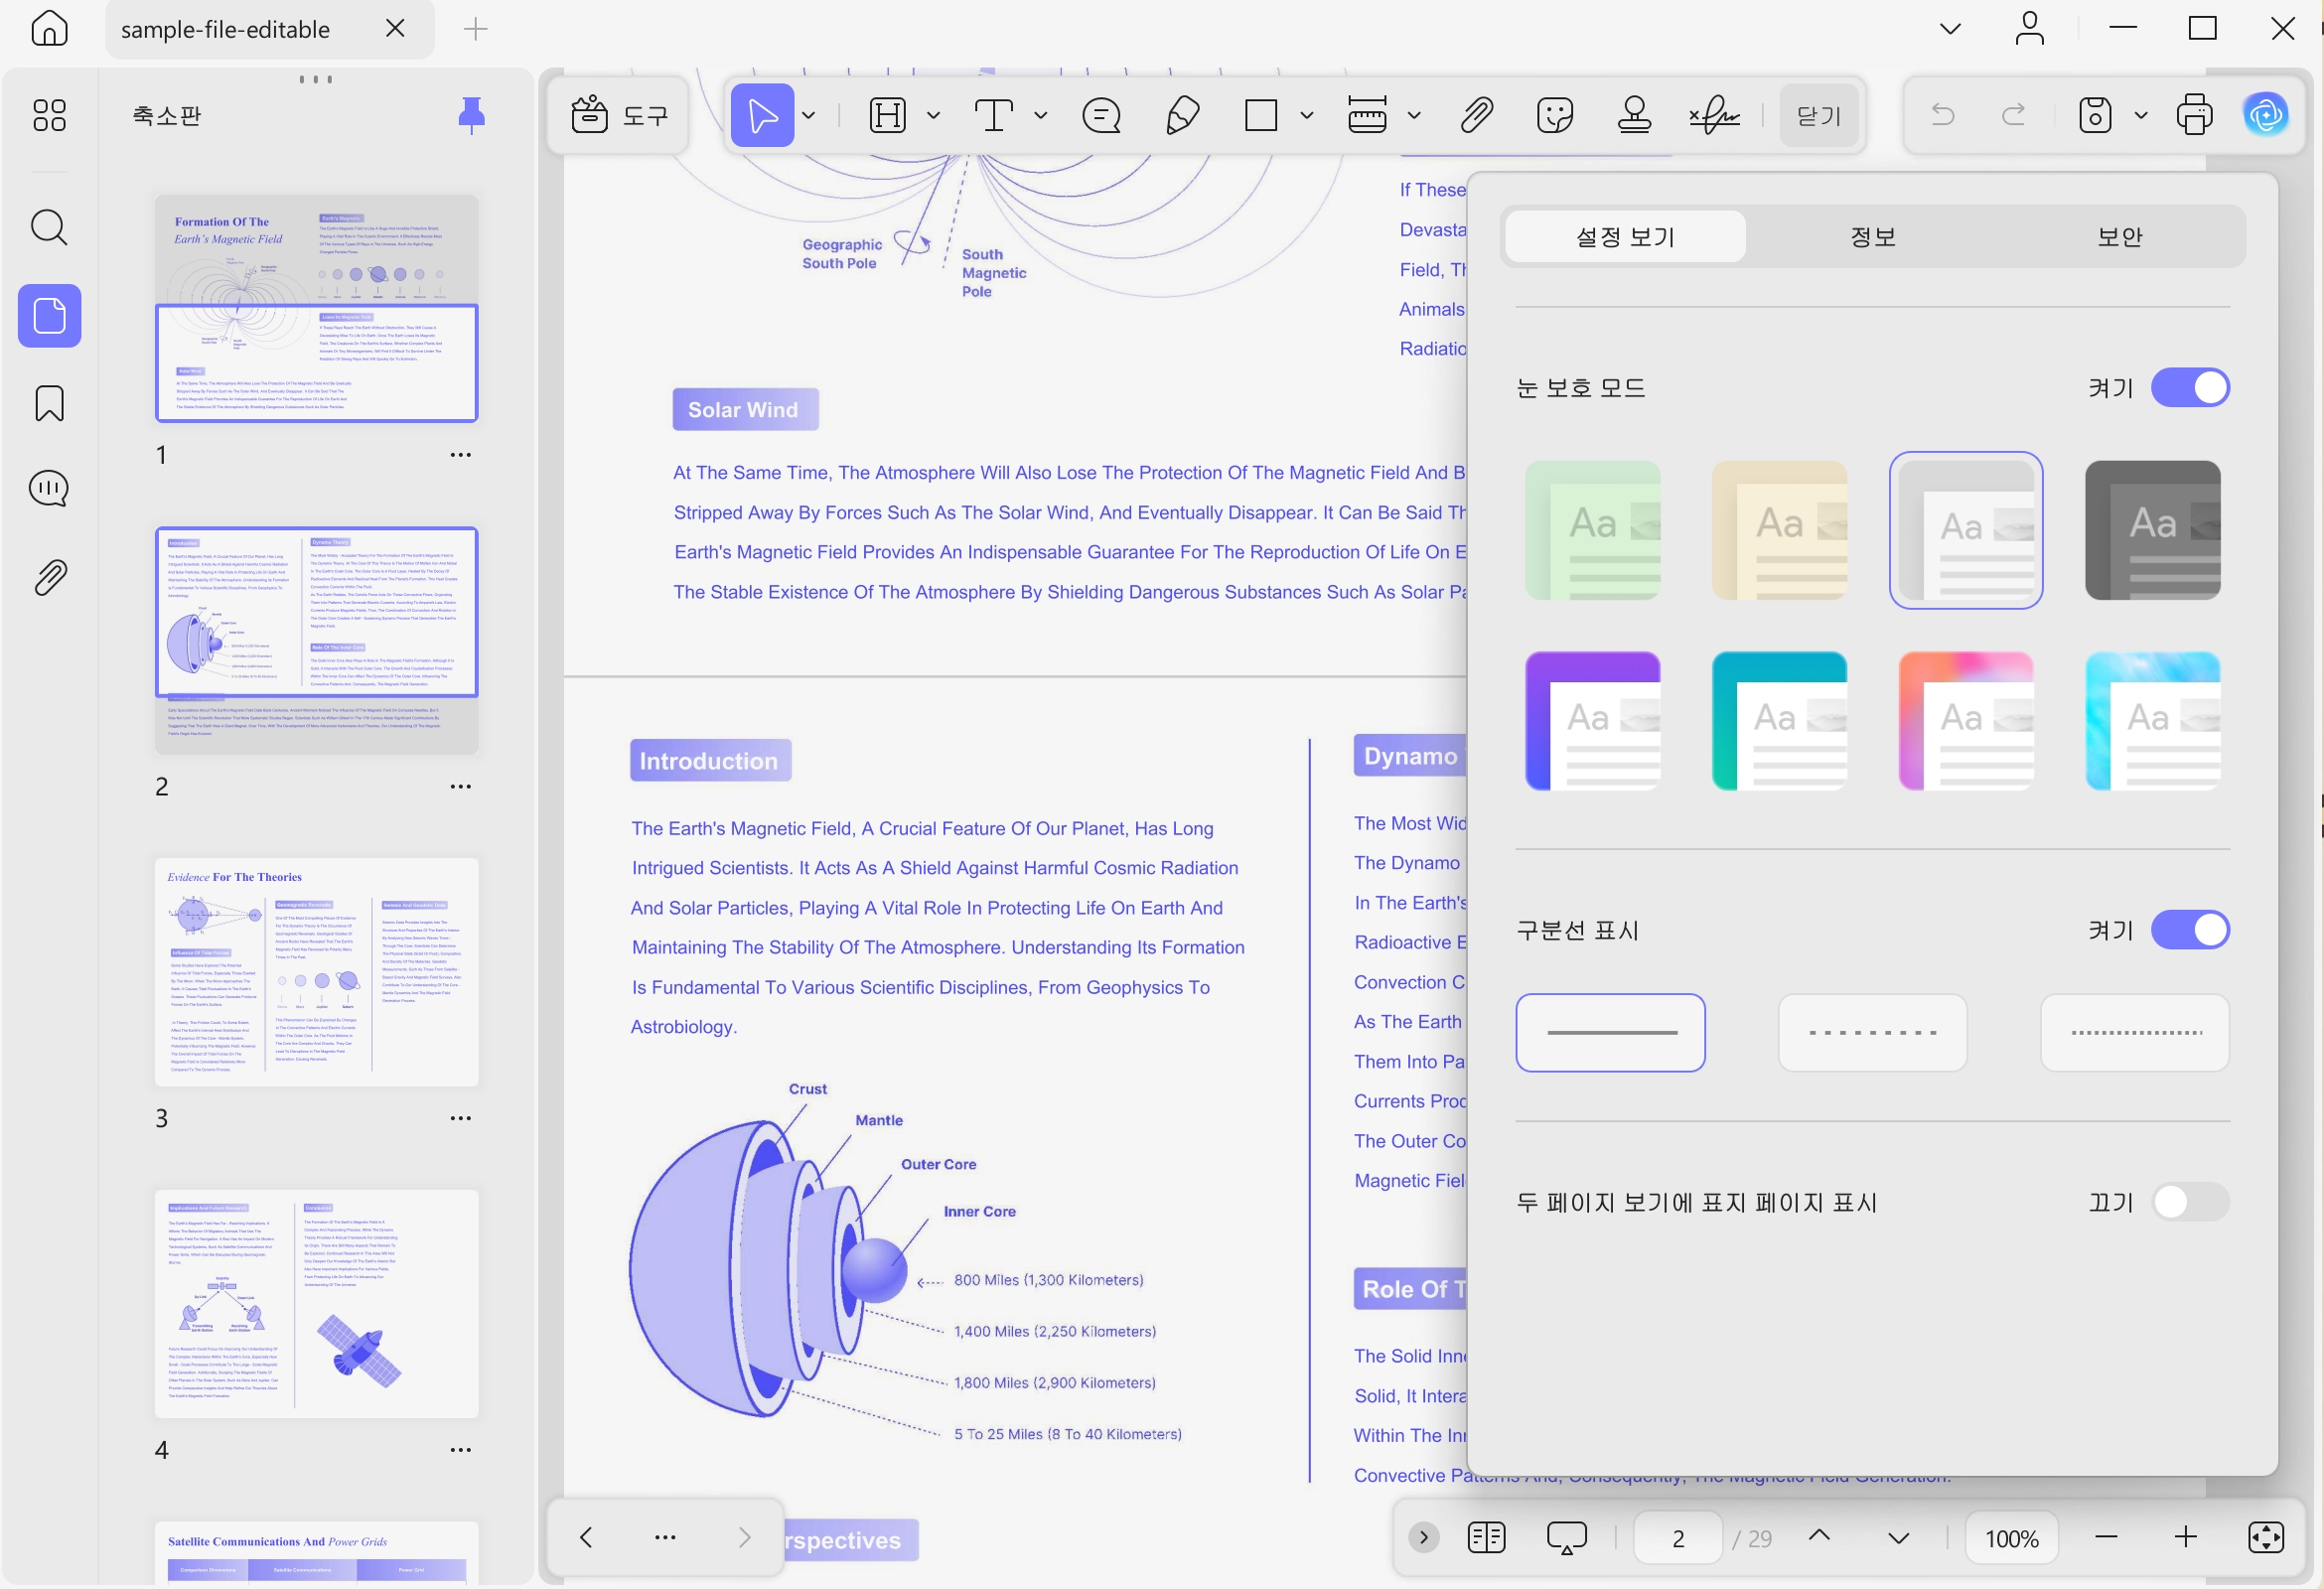Switch to the 보안 tab
Screen dimensions: 2324x1589
pyautogui.click(x=2119, y=237)
